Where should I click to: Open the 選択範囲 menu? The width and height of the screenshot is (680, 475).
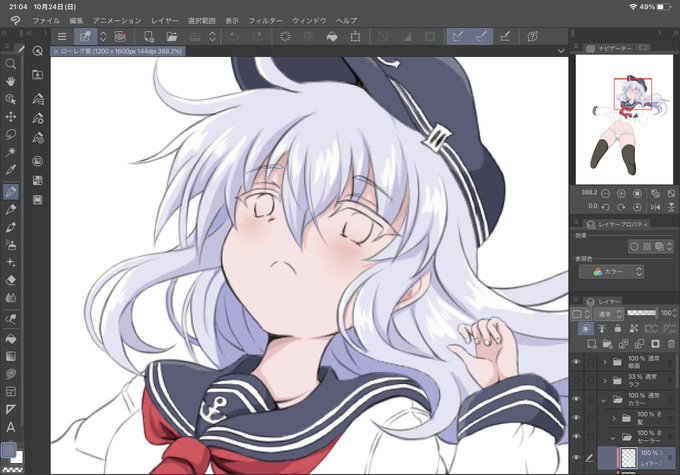202,20
